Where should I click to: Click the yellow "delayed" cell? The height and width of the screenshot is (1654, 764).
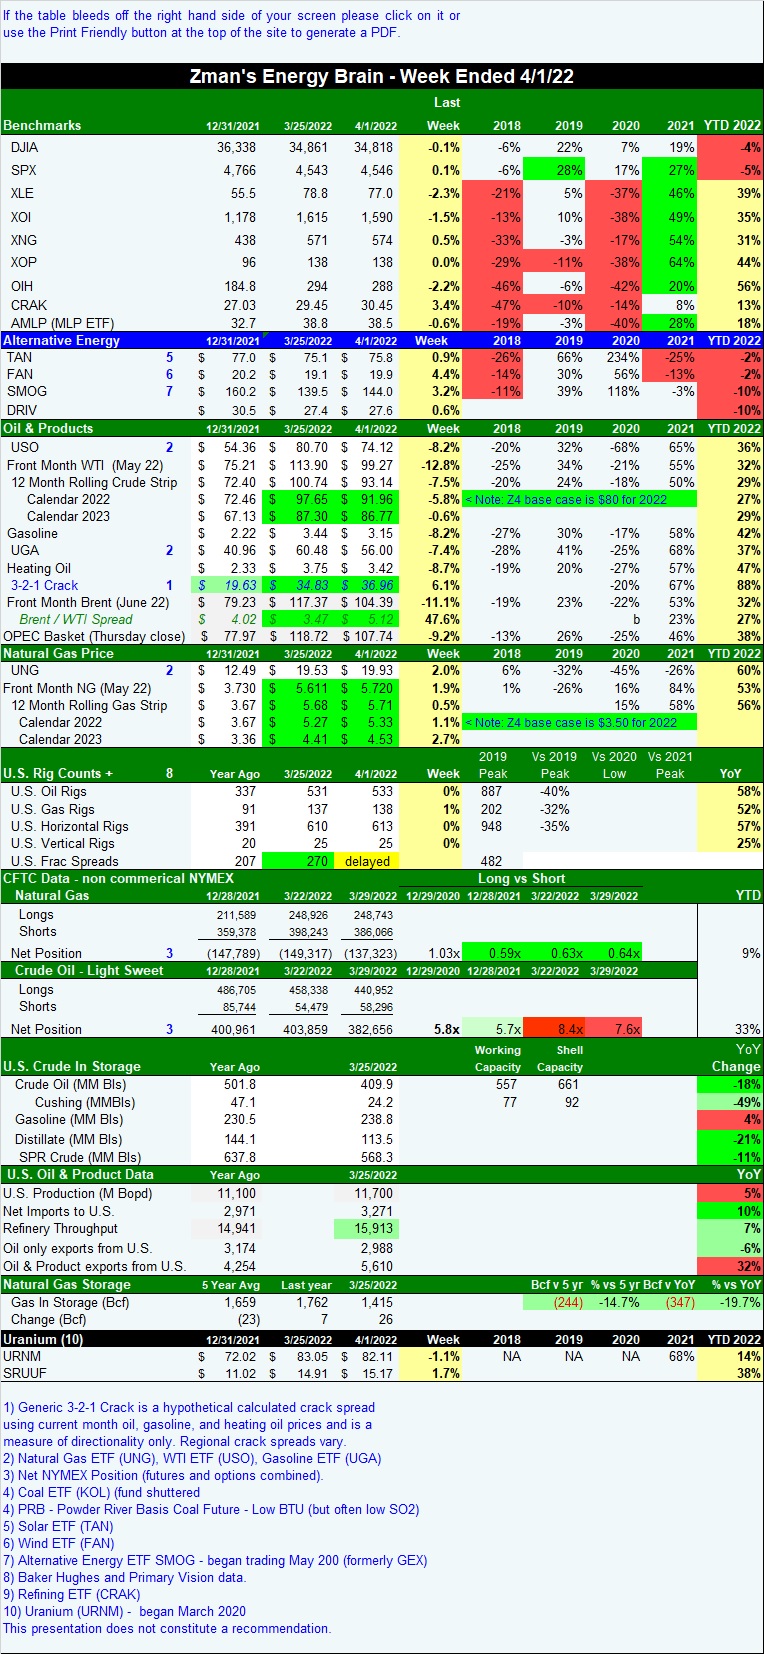point(367,861)
